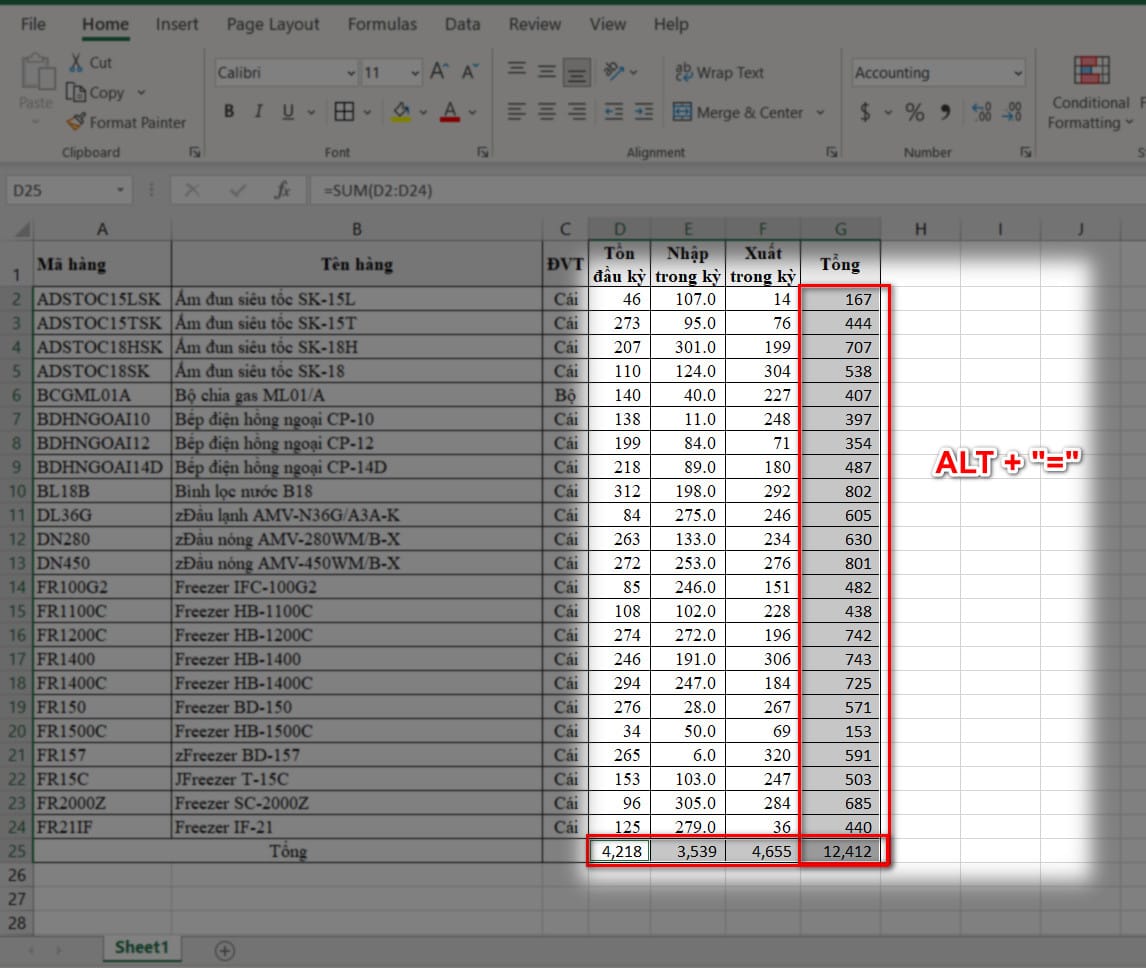Click the Paste clipboard icon
This screenshot has height=968, width=1146.
pos(37,72)
